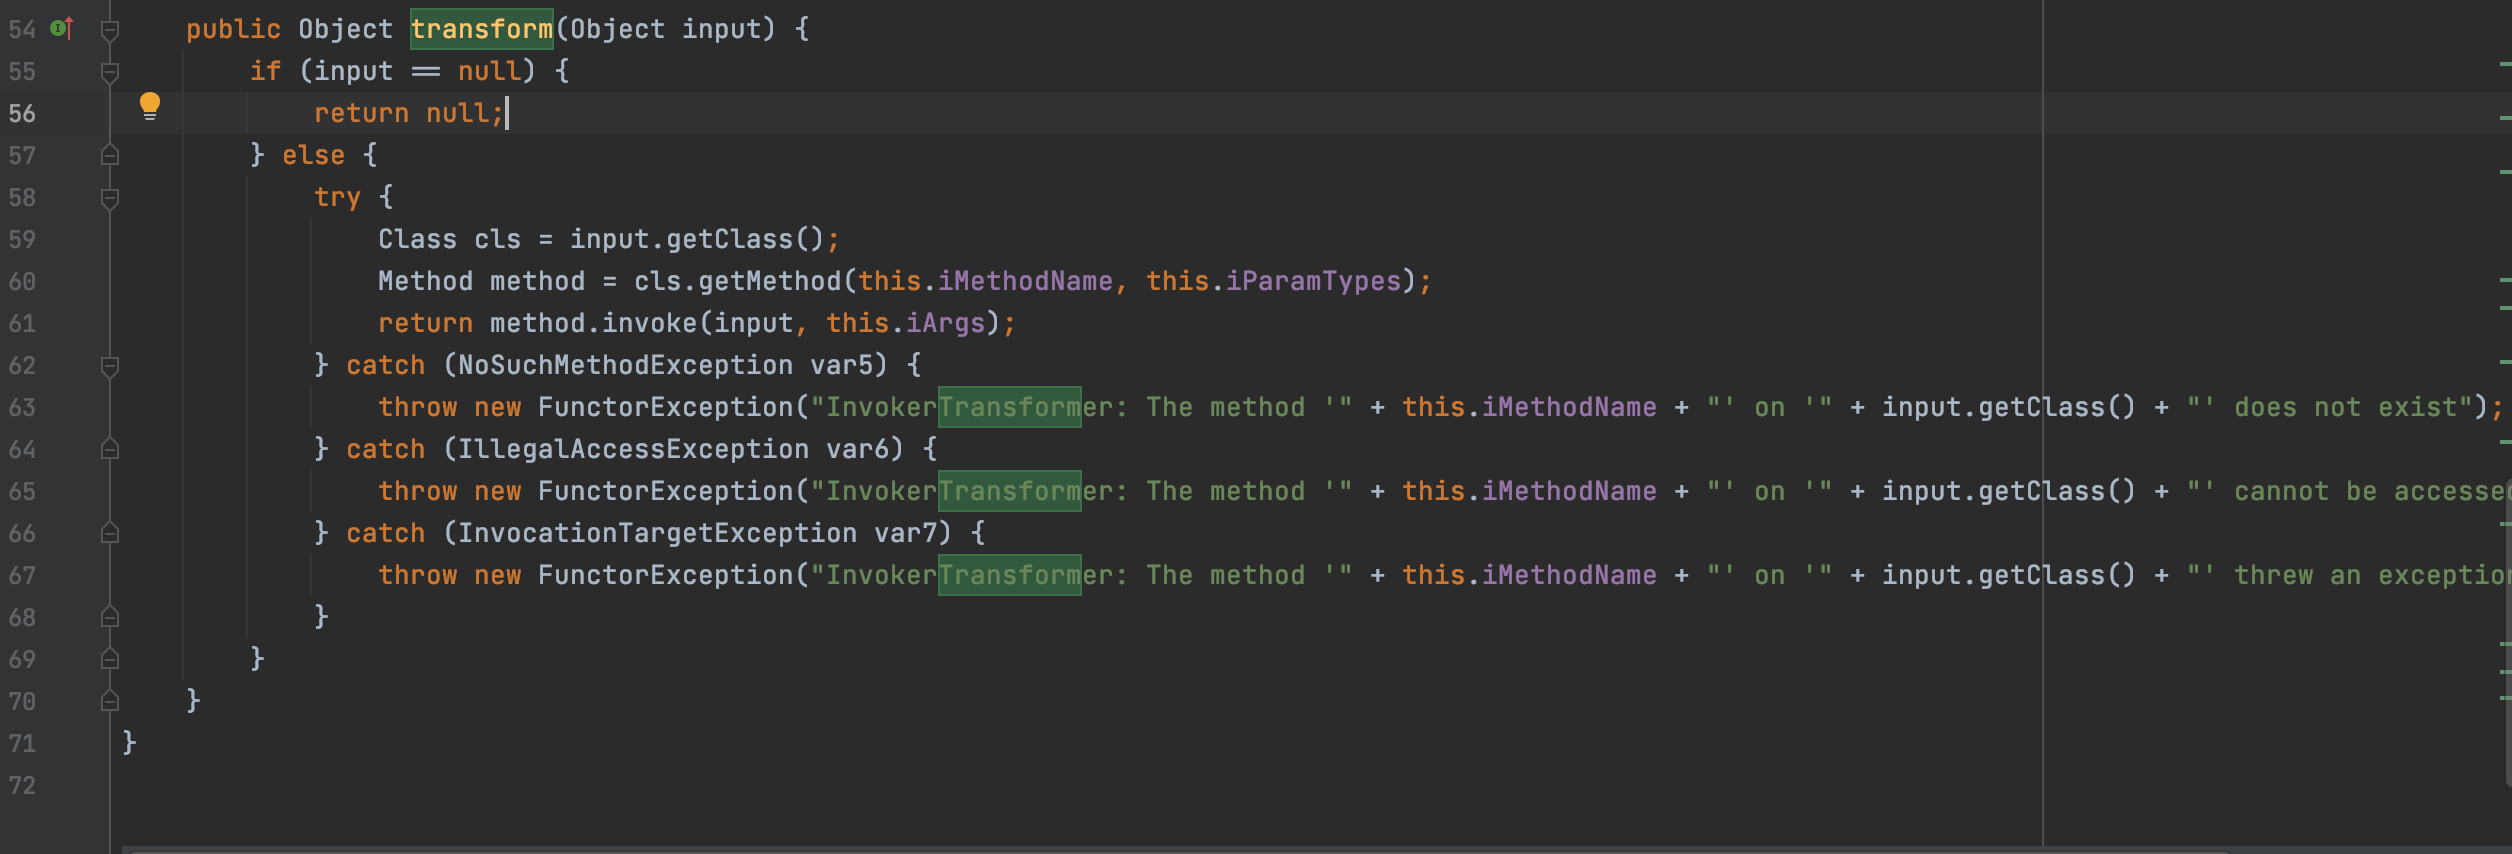Click line number 56 in the gutter
Viewport: 2512px width, 854px height.
(22, 114)
